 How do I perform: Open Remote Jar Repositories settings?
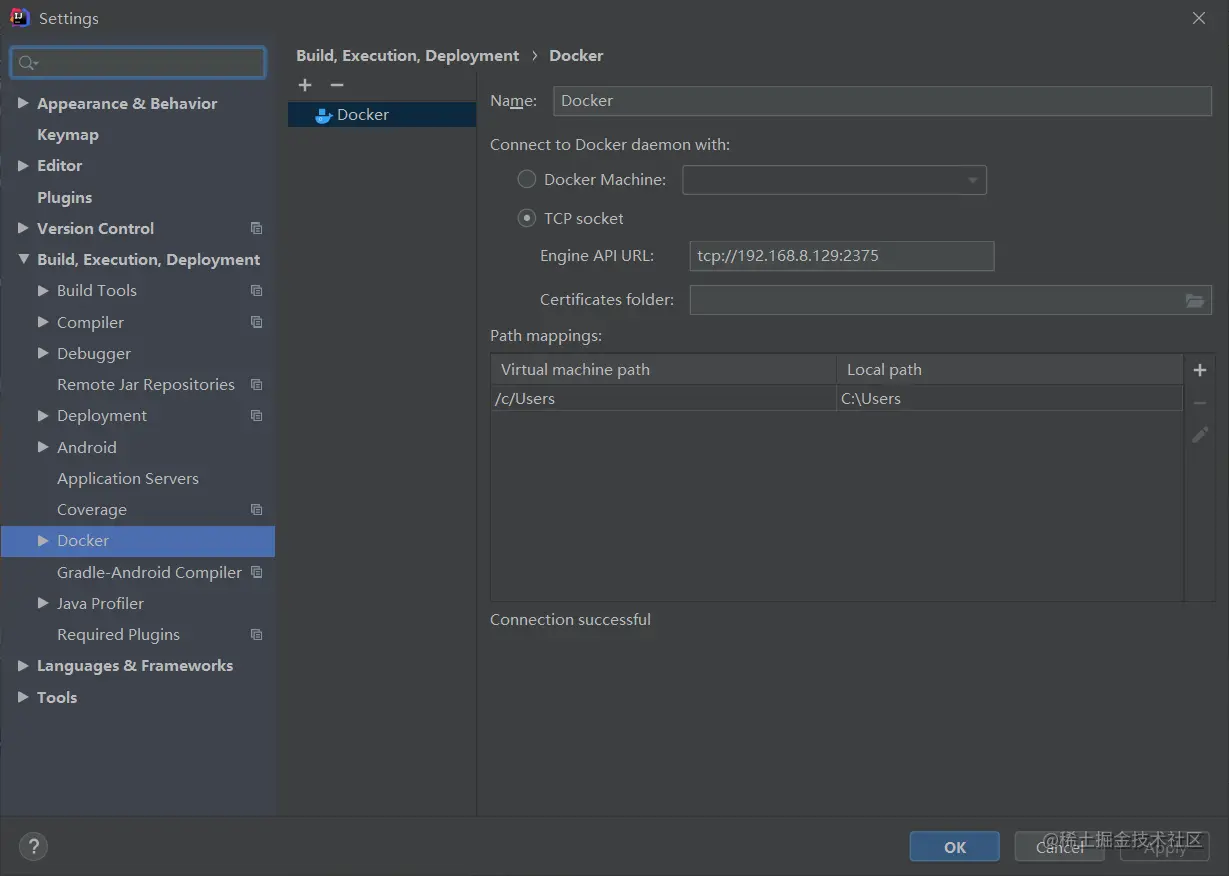tap(146, 385)
